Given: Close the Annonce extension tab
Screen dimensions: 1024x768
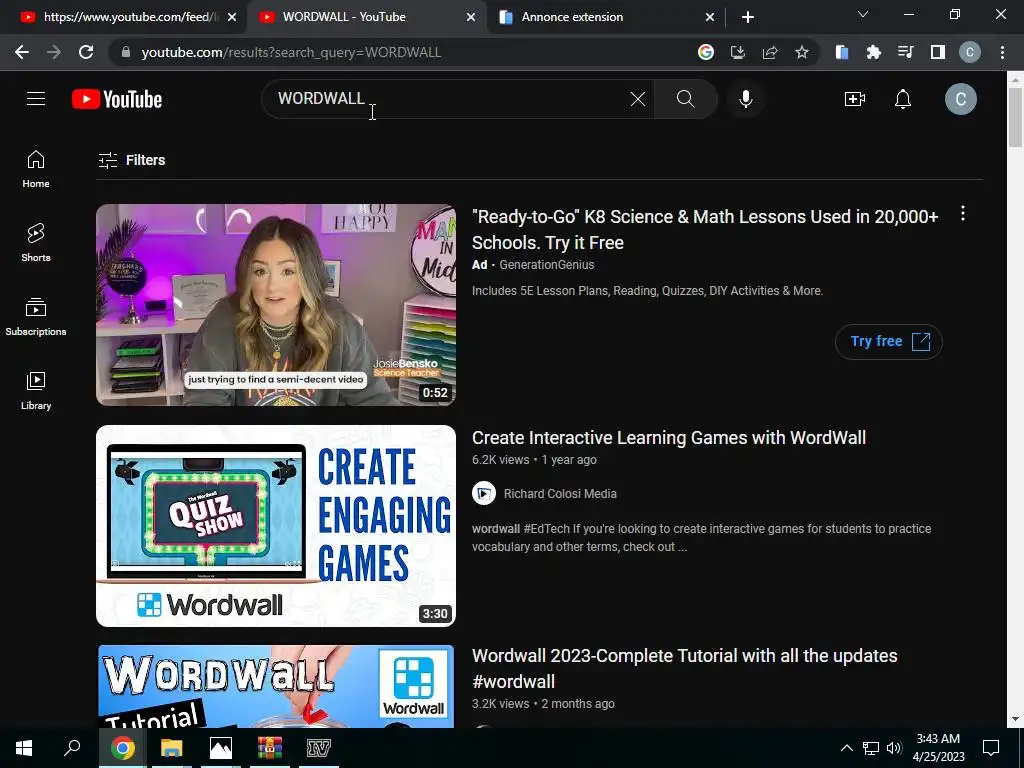Looking at the screenshot, I should click(x=710, y=17).
